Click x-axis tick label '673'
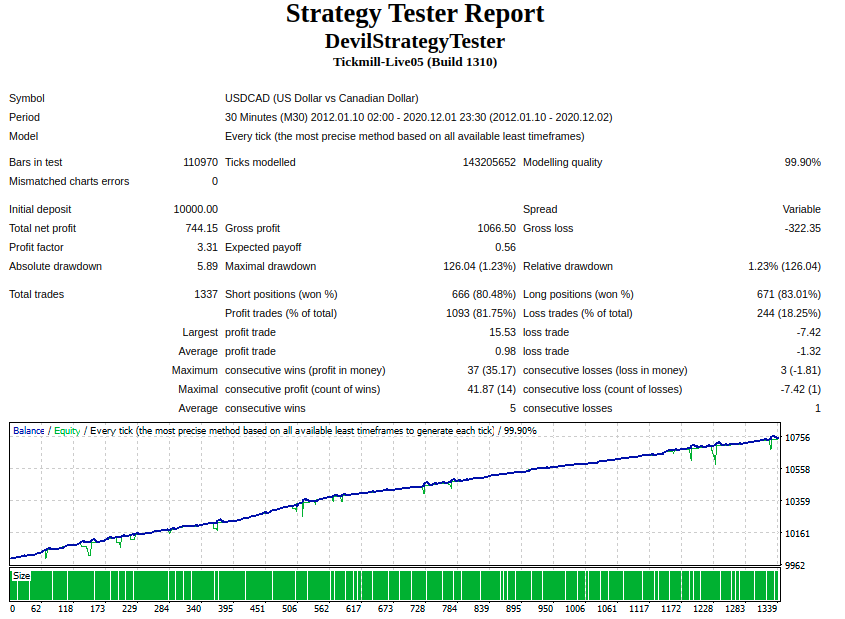Image resolution: width=845 pixels, height=619 pixels. pyautogui.click(x=385, y=608)
